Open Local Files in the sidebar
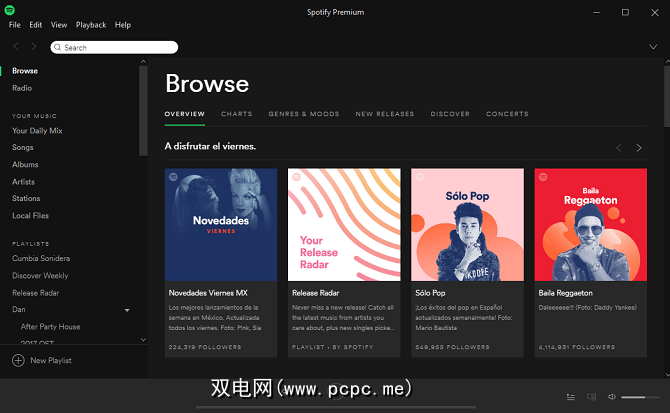 (x=30, y=215)
